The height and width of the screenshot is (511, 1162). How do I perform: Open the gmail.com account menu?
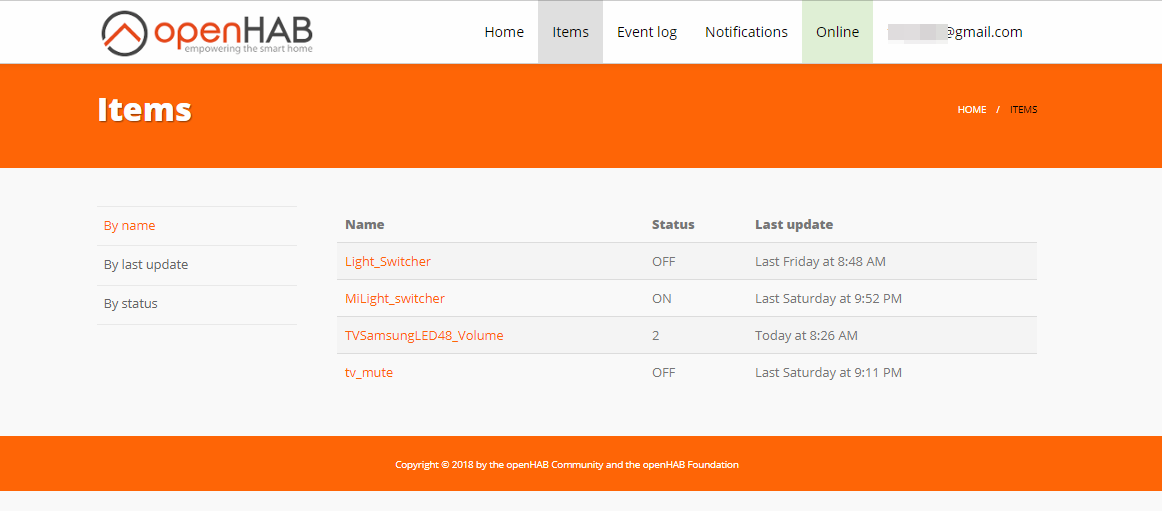click(954, 32)
